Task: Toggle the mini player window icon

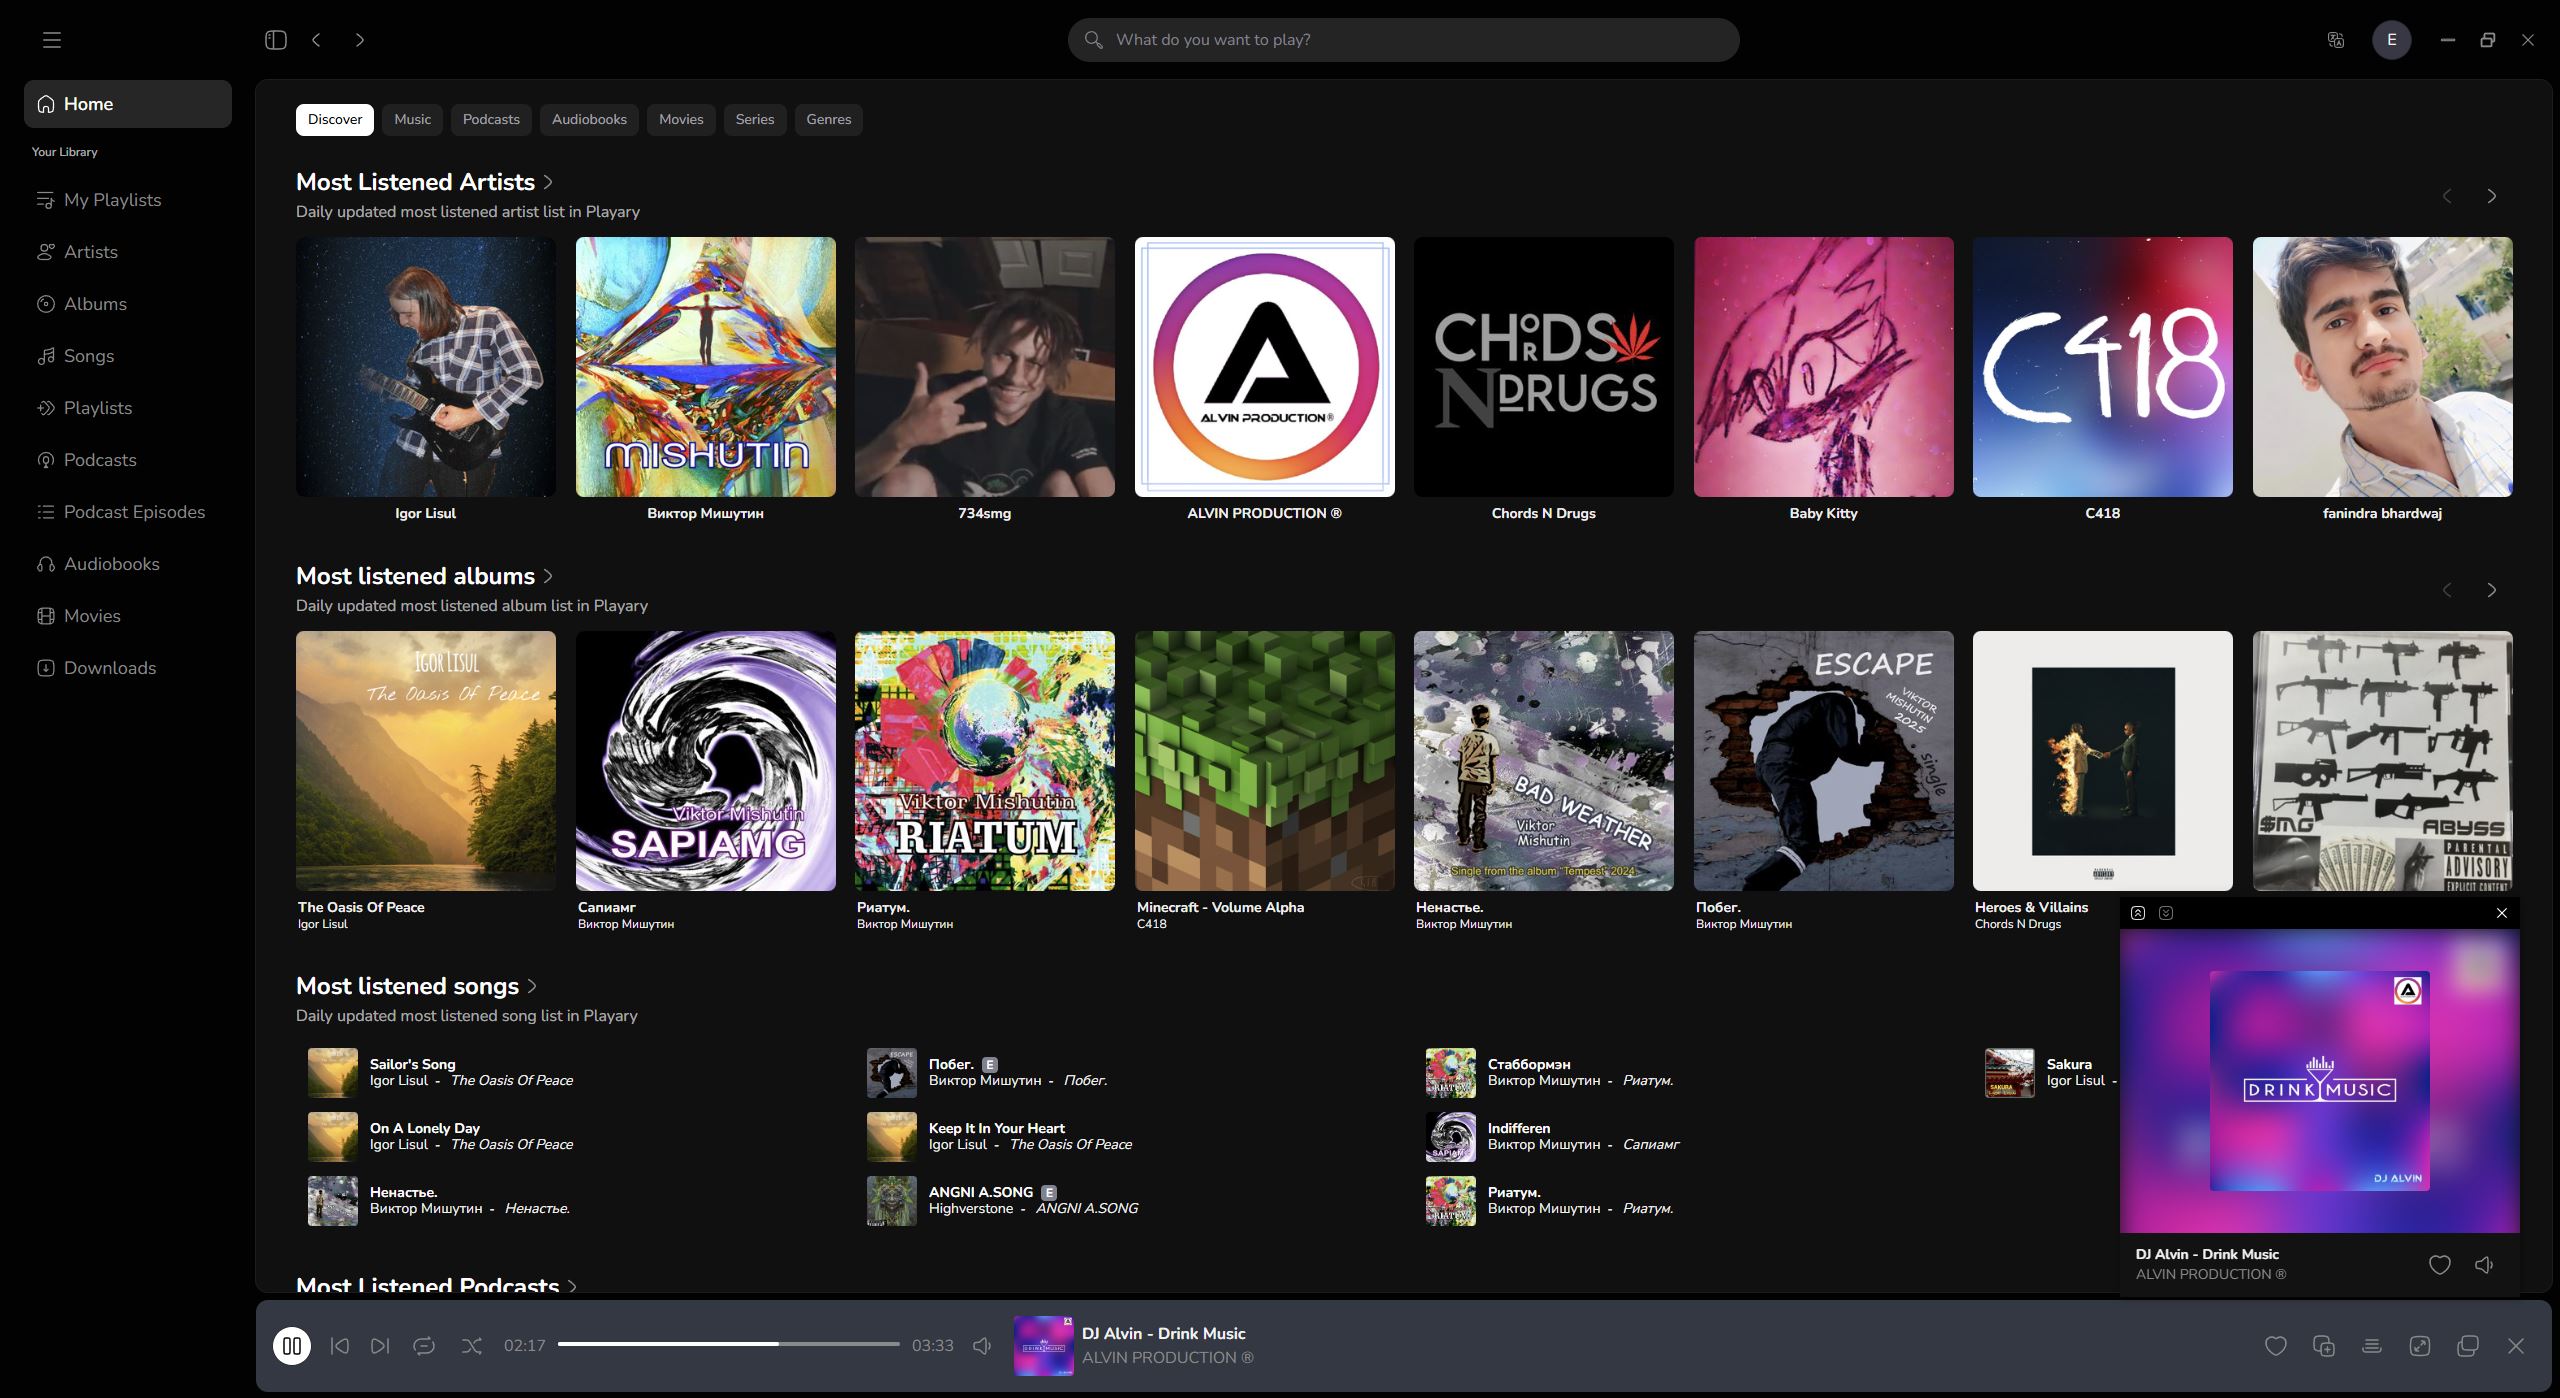Action: point(2468,1346)
